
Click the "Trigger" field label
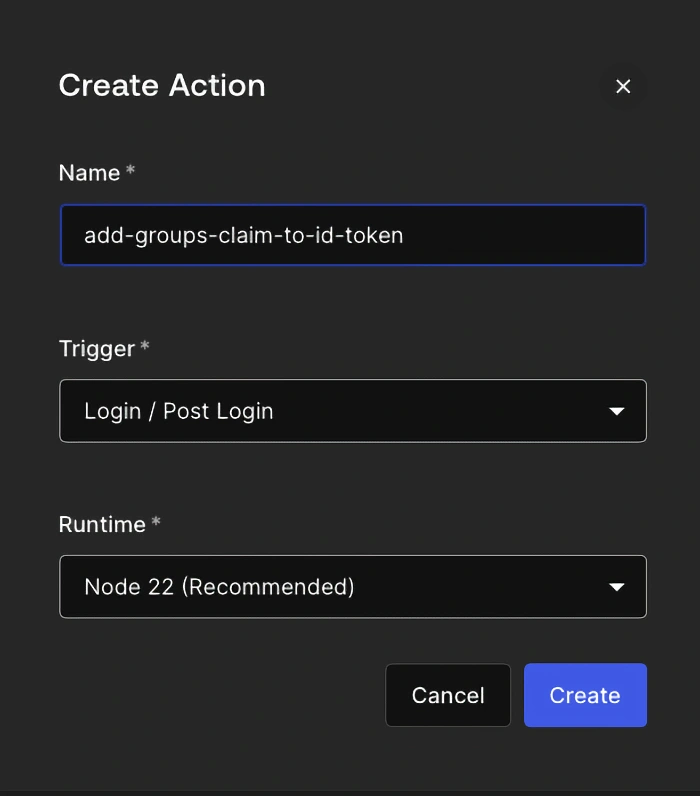pos(97,349)
